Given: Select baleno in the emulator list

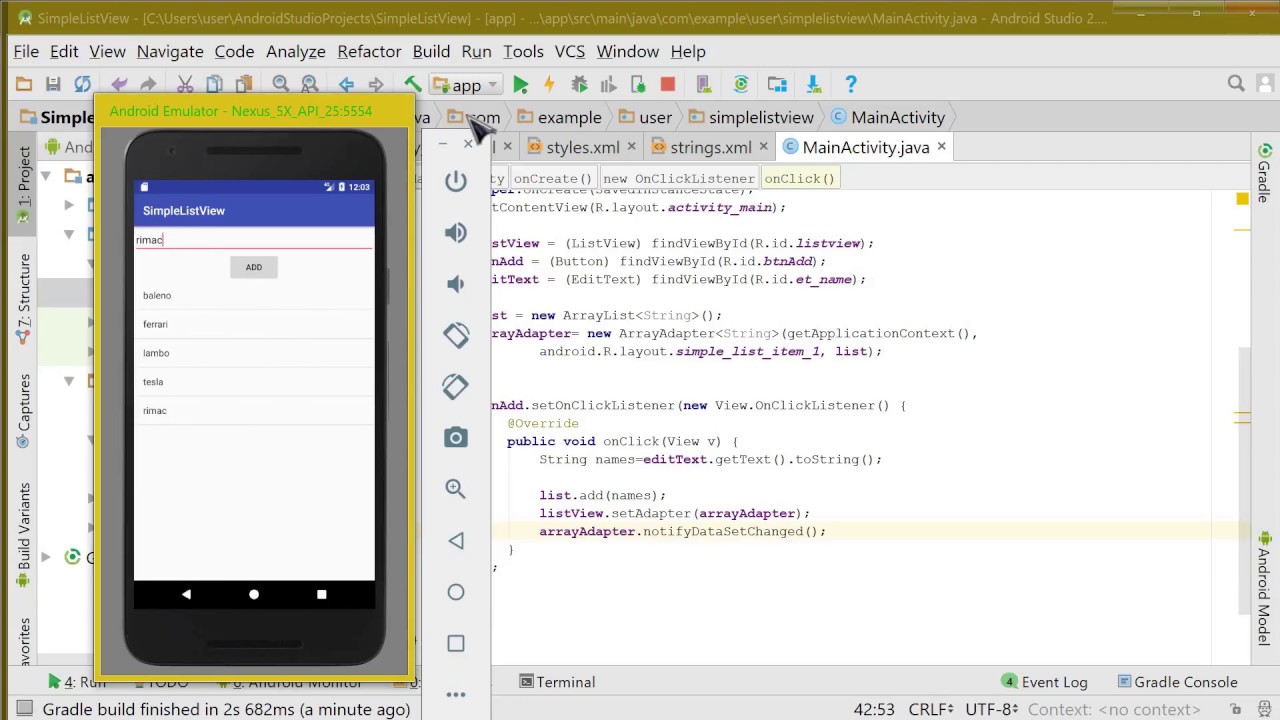Looking at the screenshot, I should 254,295.
